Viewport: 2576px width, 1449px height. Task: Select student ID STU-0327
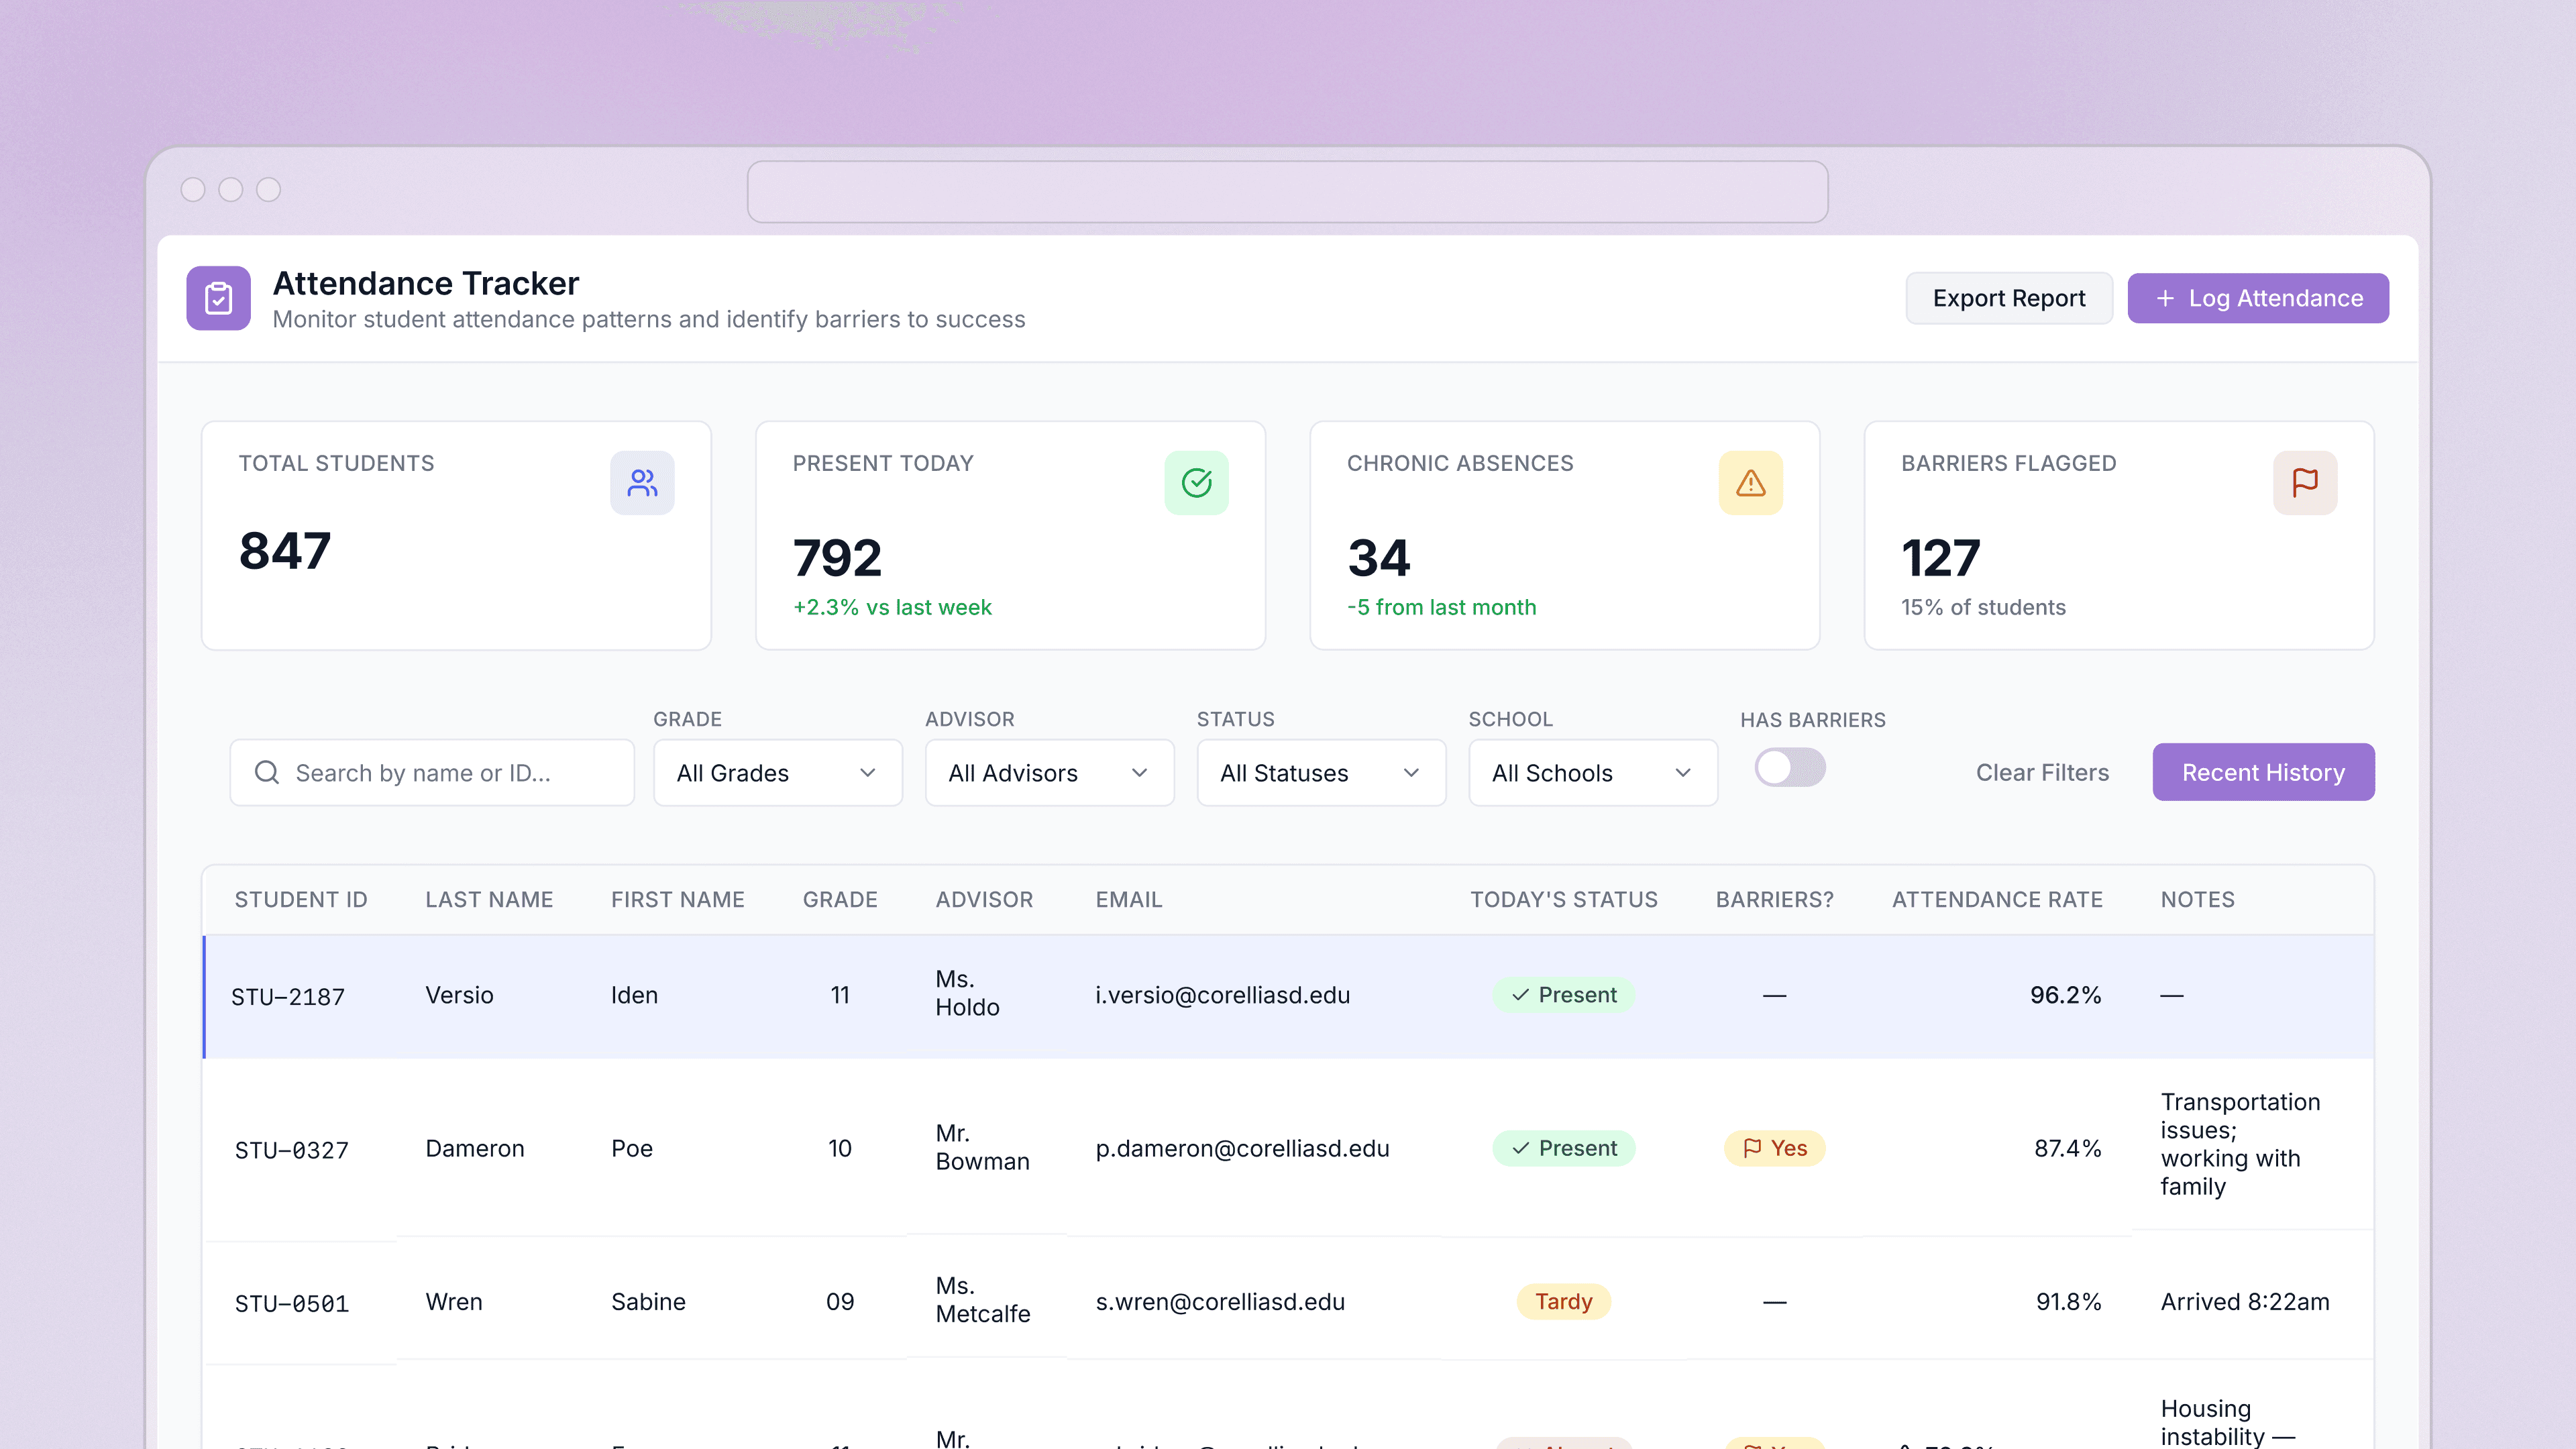(292, 1150)
